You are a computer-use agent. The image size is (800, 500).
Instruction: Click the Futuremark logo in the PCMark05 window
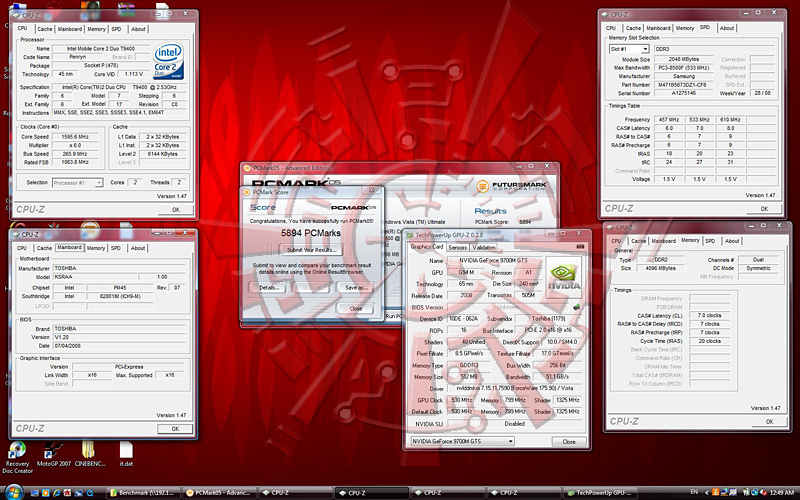(511, 186)
